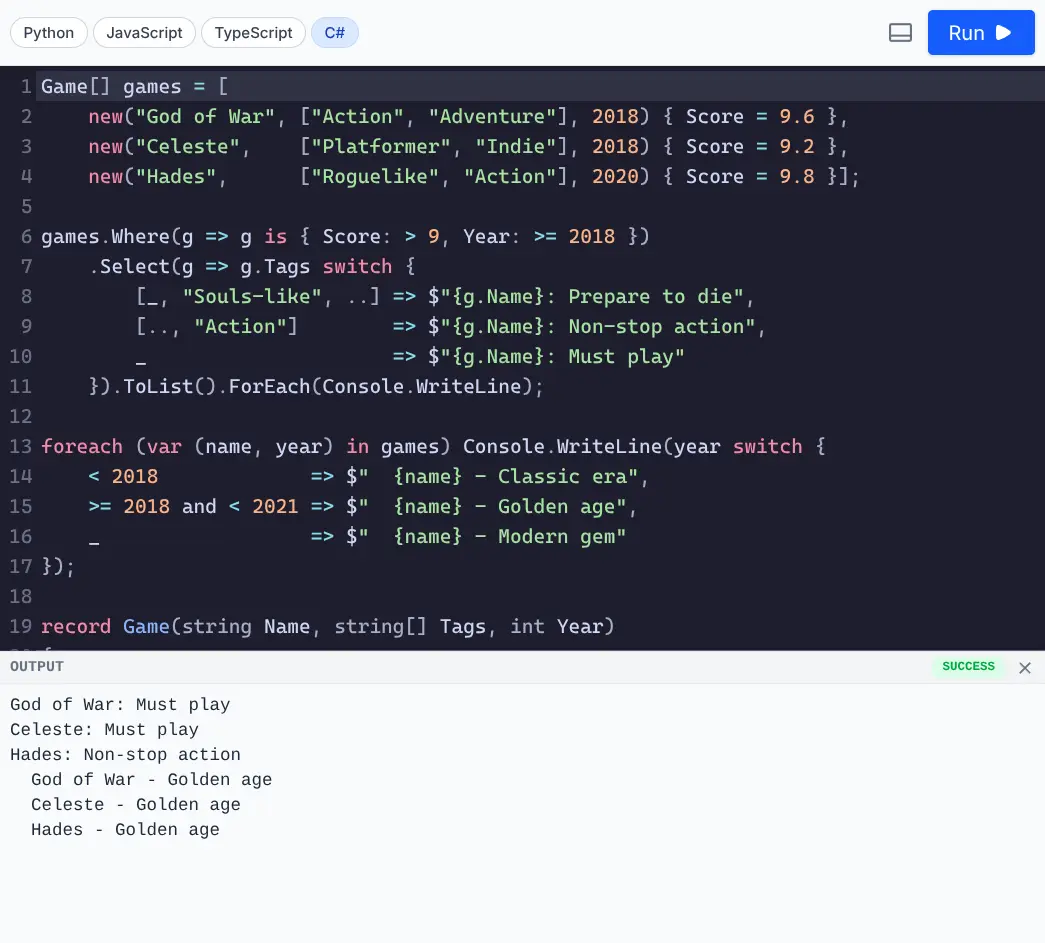The image size is (1045, 943).
Task: Switch to the TypeScript language tab
Action: click(x=253, y=32)
